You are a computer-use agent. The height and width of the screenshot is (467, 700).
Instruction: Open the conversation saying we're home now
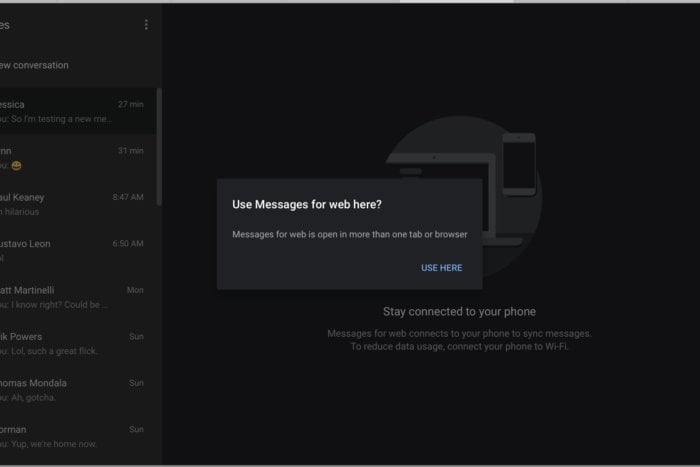click(x=78, y=436)
